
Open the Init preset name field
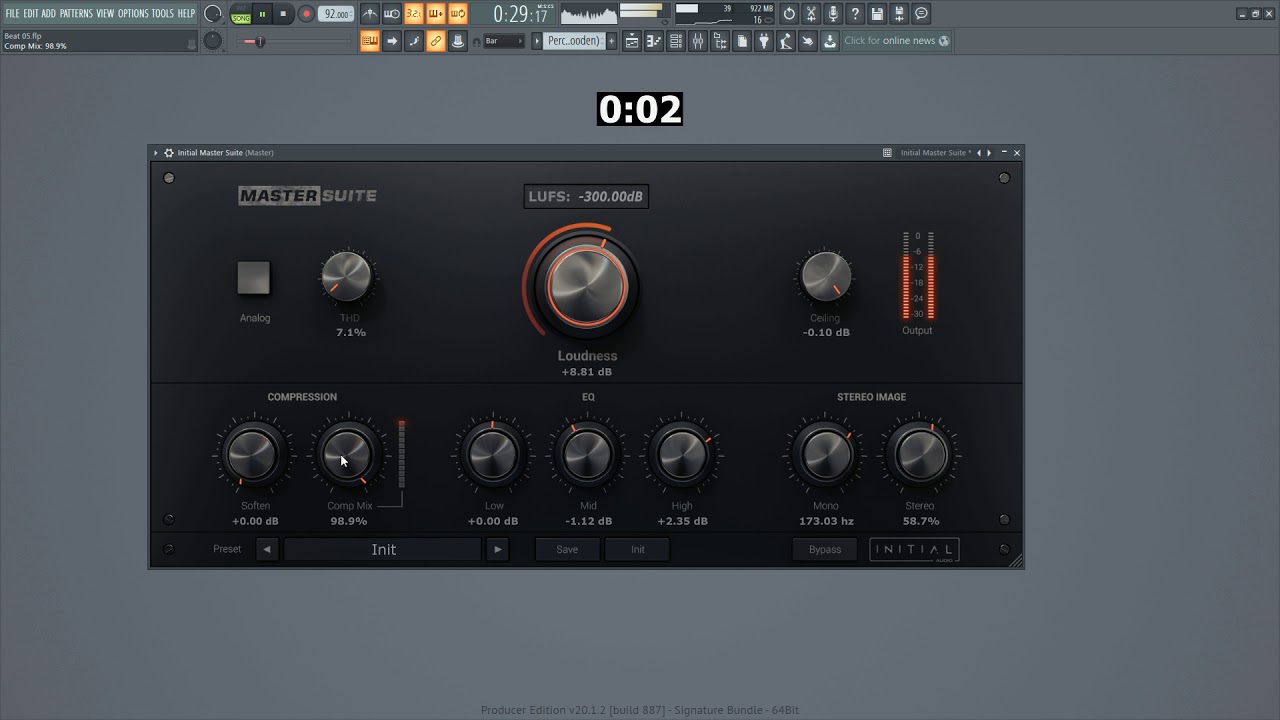click(x=383, y=549)
